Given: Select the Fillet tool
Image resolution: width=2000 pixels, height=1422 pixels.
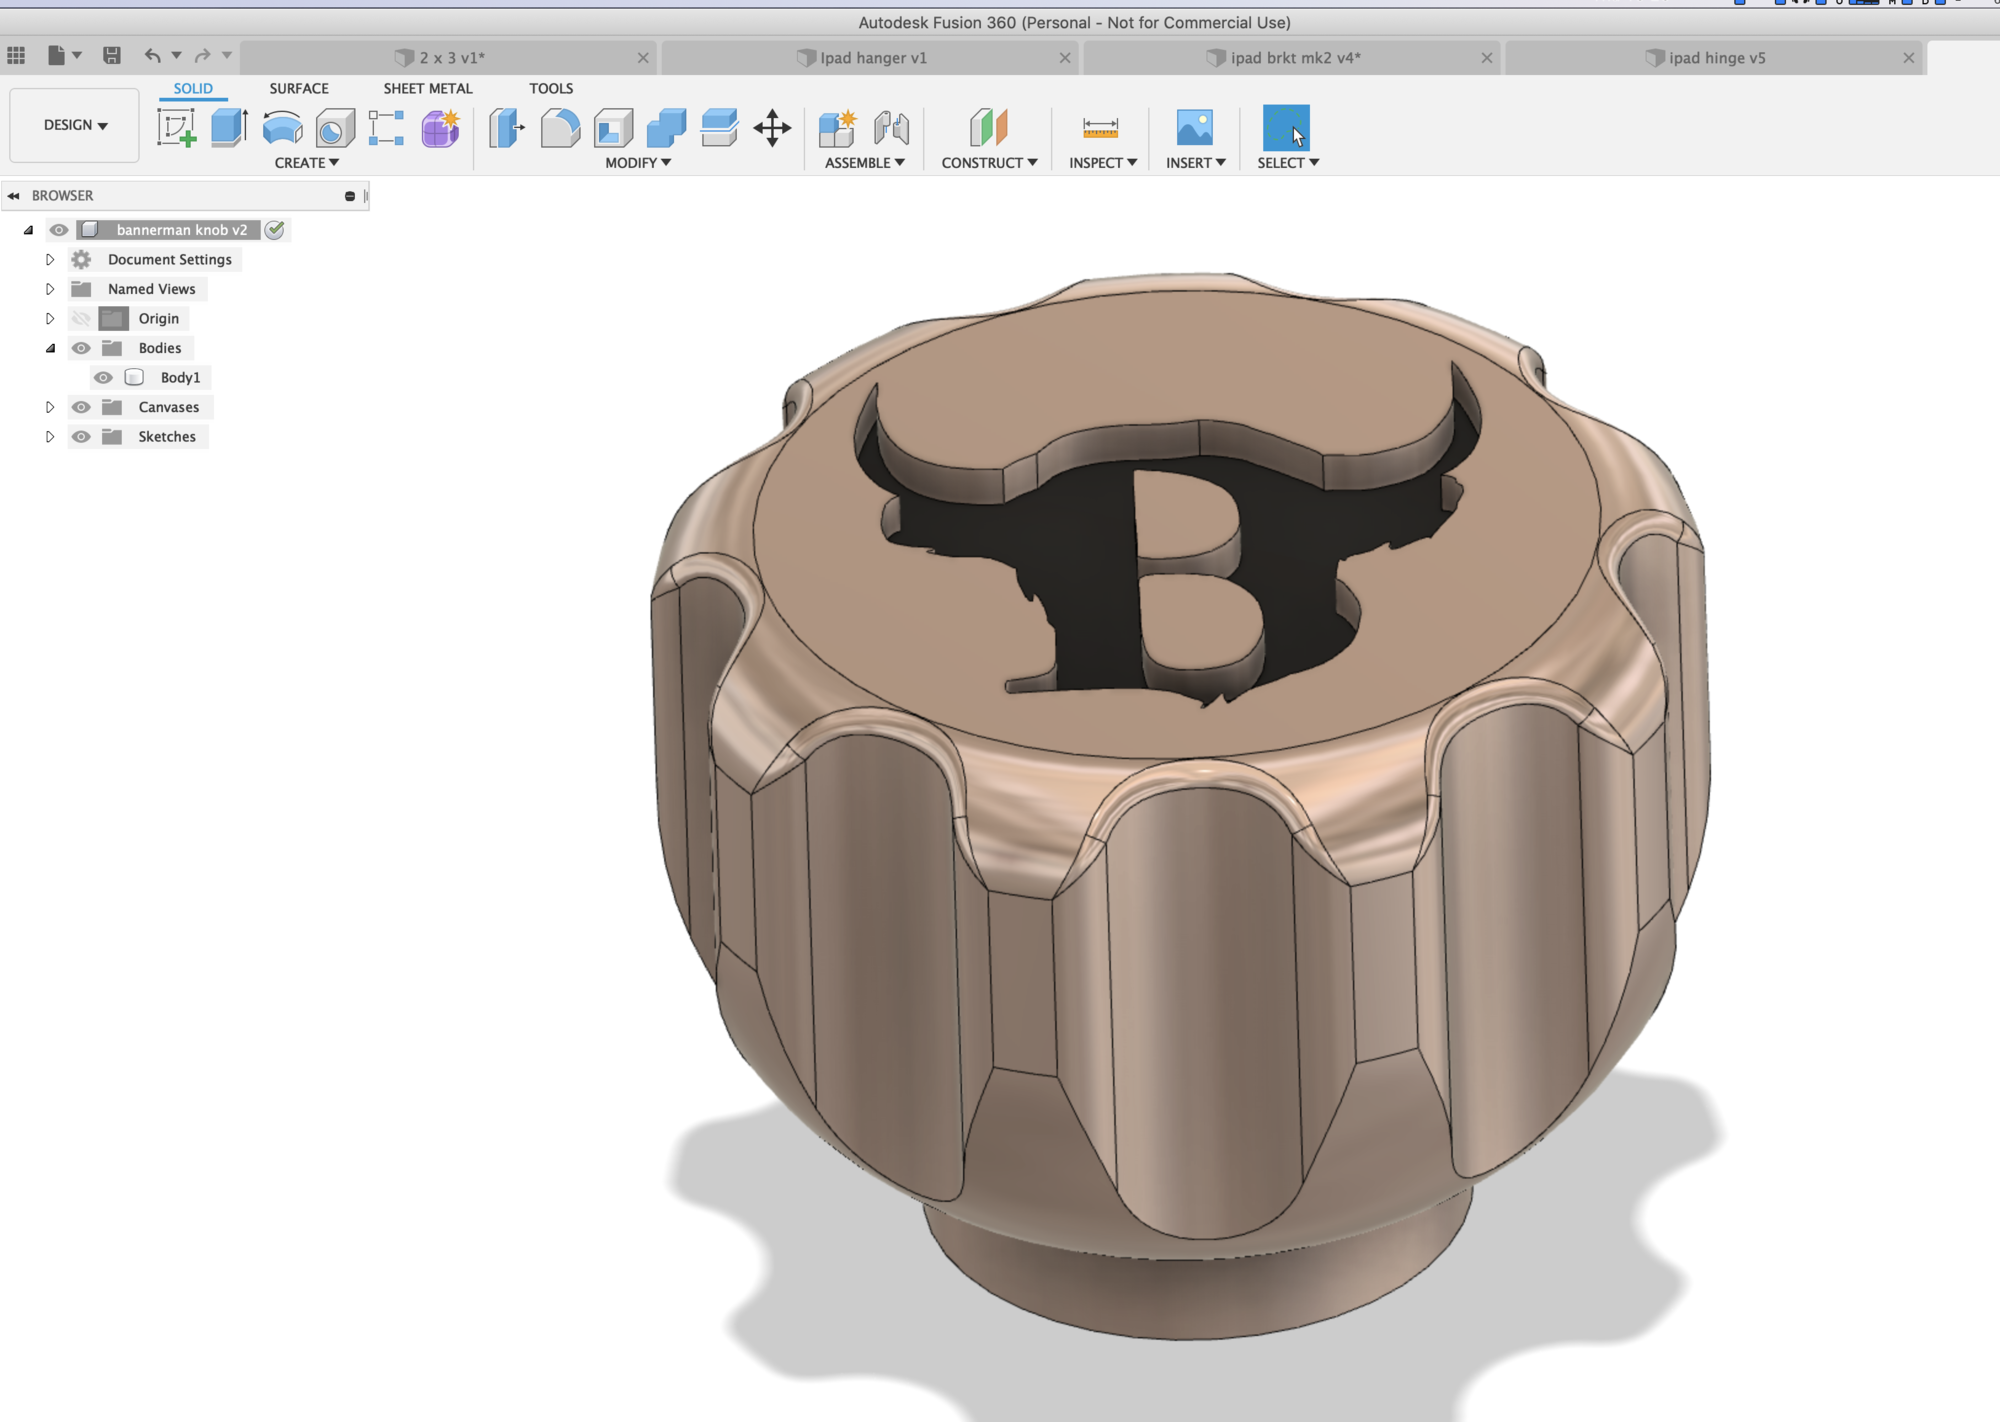Looking at the screenshot, I should pos(560,128).
